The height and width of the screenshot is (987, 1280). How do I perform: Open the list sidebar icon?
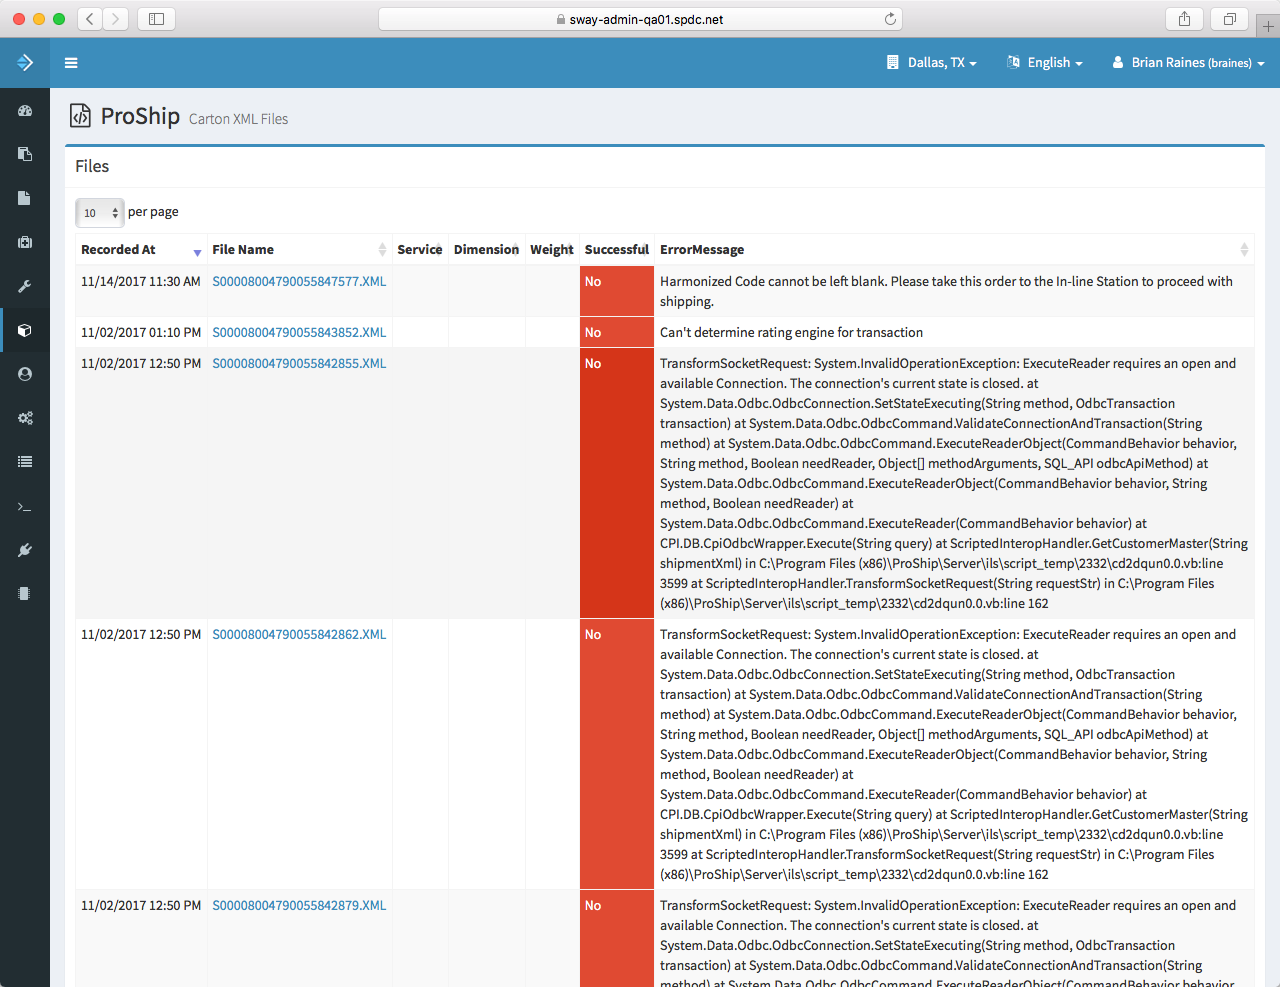[25, 462]
